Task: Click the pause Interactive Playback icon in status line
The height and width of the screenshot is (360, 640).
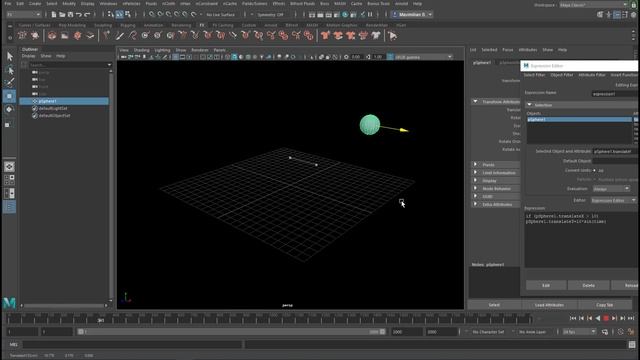Action: (x=370, y=15)
